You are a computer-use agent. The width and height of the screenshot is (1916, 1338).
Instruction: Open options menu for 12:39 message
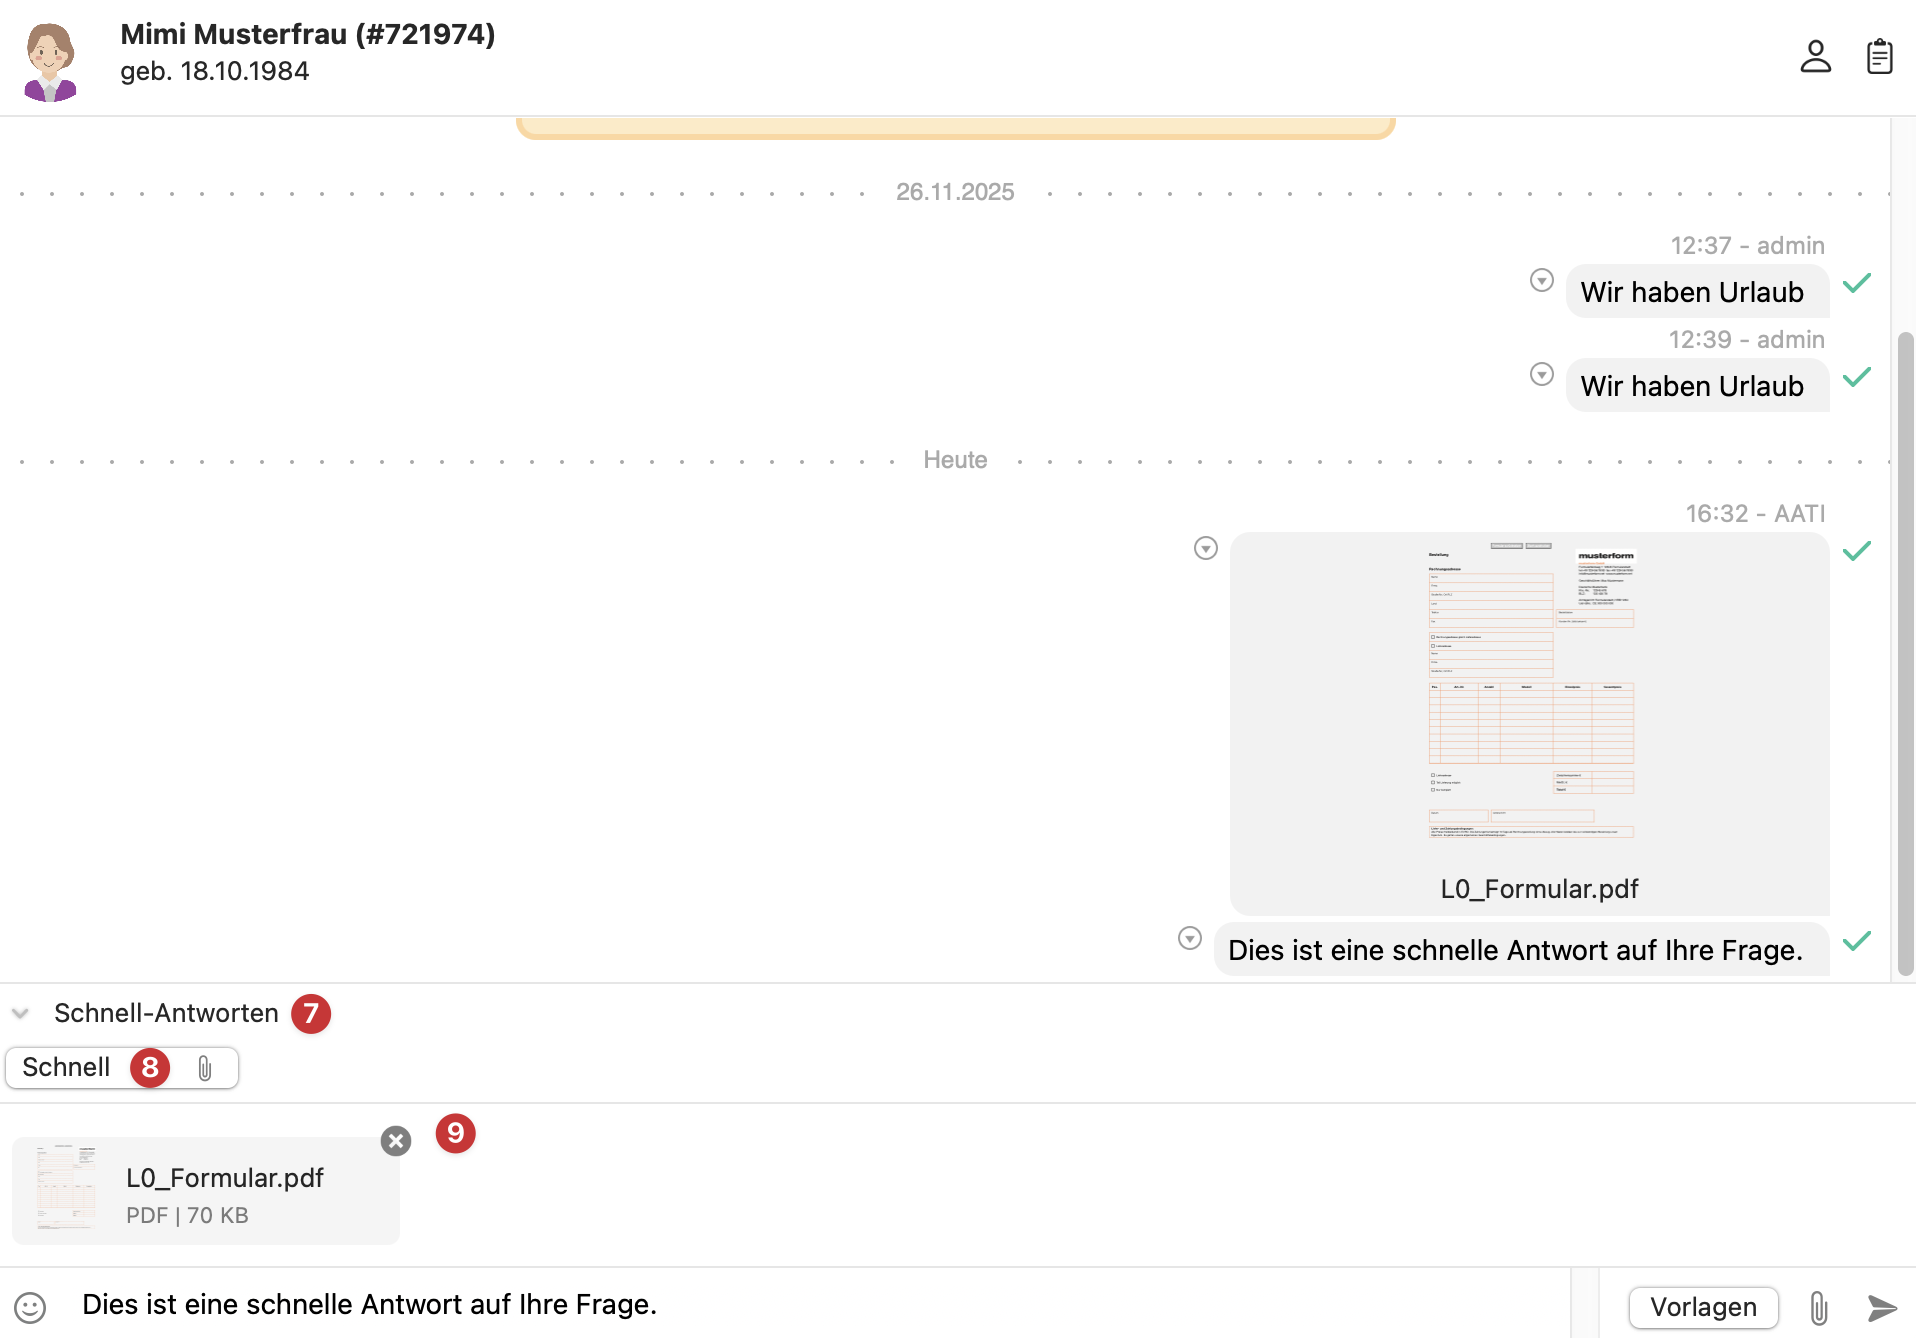[1541, 374]
